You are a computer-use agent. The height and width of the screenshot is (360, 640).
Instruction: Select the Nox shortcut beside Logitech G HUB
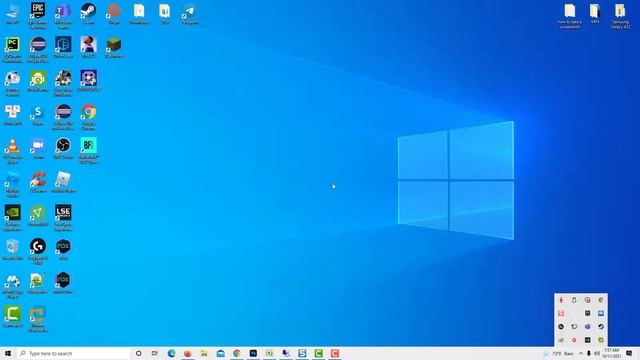click(x=63, y=249)
